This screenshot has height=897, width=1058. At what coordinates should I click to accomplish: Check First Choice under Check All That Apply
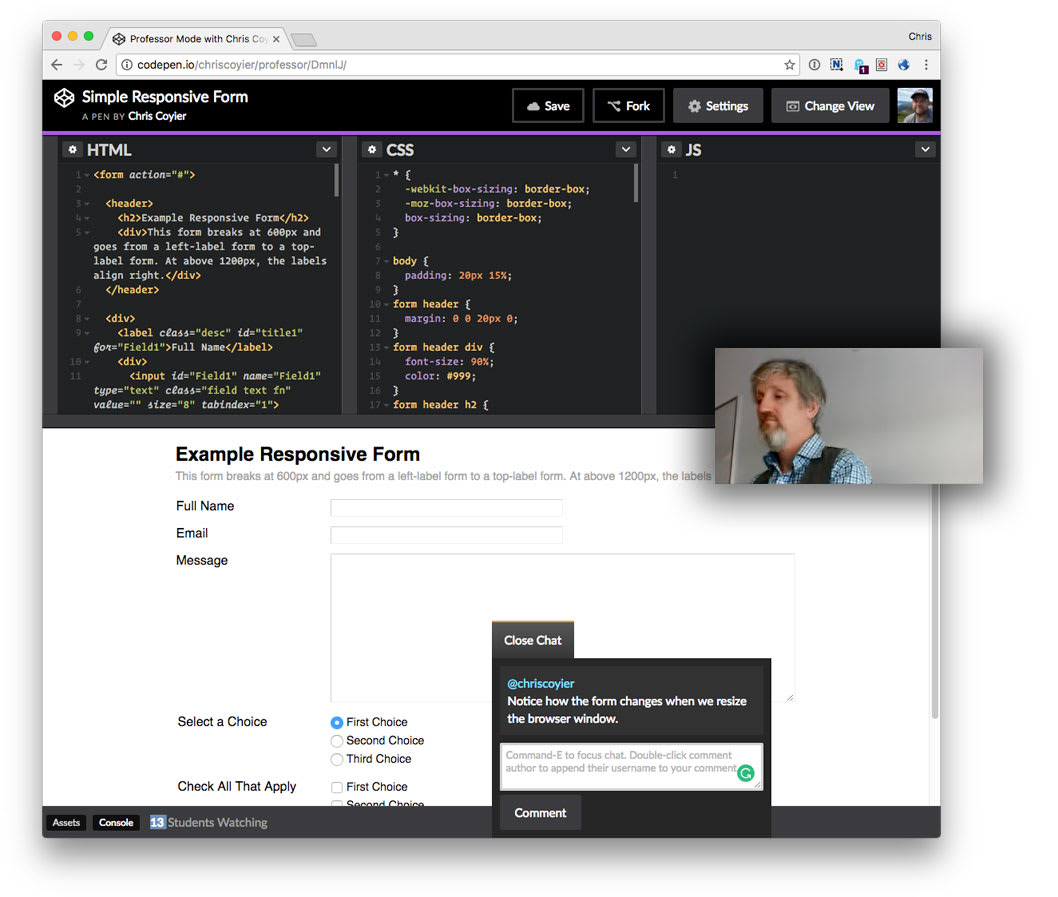point(336,787)
